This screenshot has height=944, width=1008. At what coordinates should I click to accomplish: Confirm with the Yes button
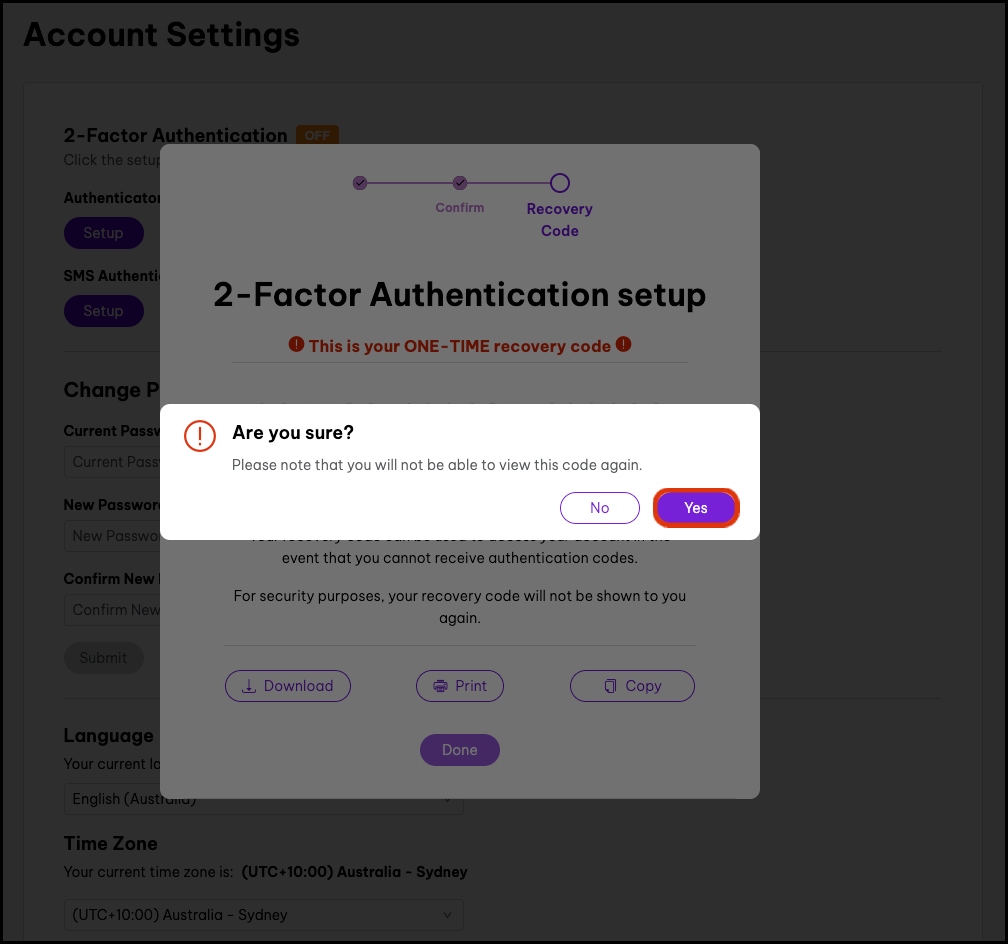tap(696, 508)
